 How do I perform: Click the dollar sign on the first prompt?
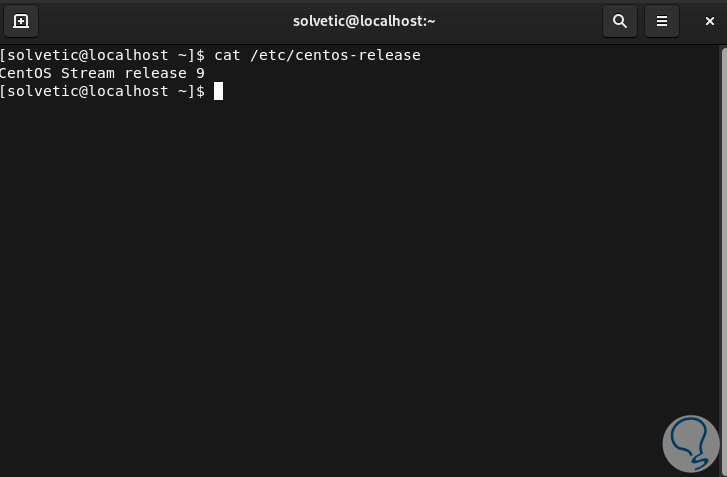click(x=200, y=55)
